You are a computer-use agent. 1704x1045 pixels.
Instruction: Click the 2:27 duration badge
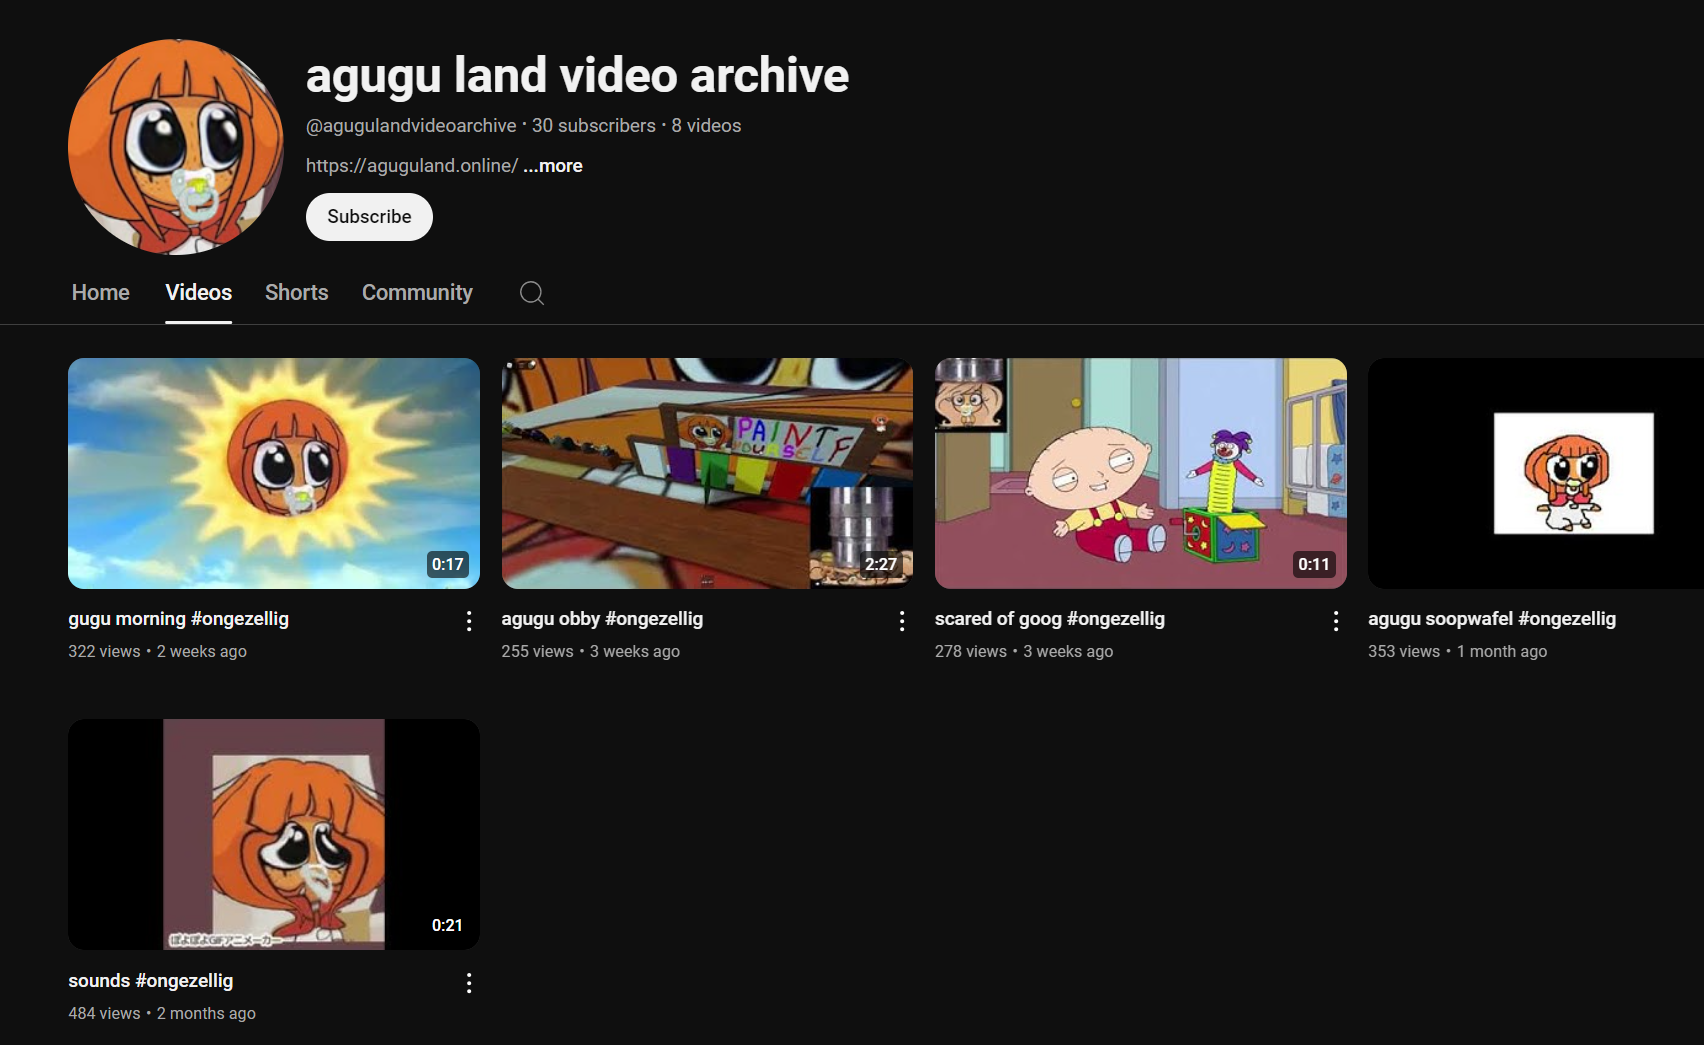click(881, 564)
